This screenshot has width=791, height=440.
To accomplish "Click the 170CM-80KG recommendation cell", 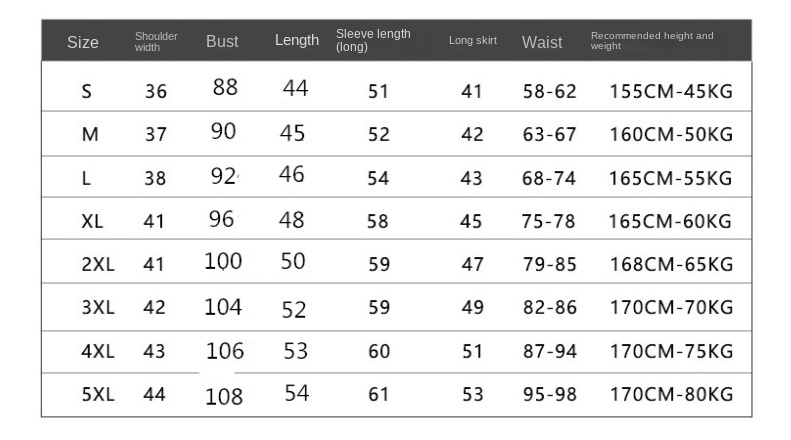I will pyautogui.click(x=671, y=394).
